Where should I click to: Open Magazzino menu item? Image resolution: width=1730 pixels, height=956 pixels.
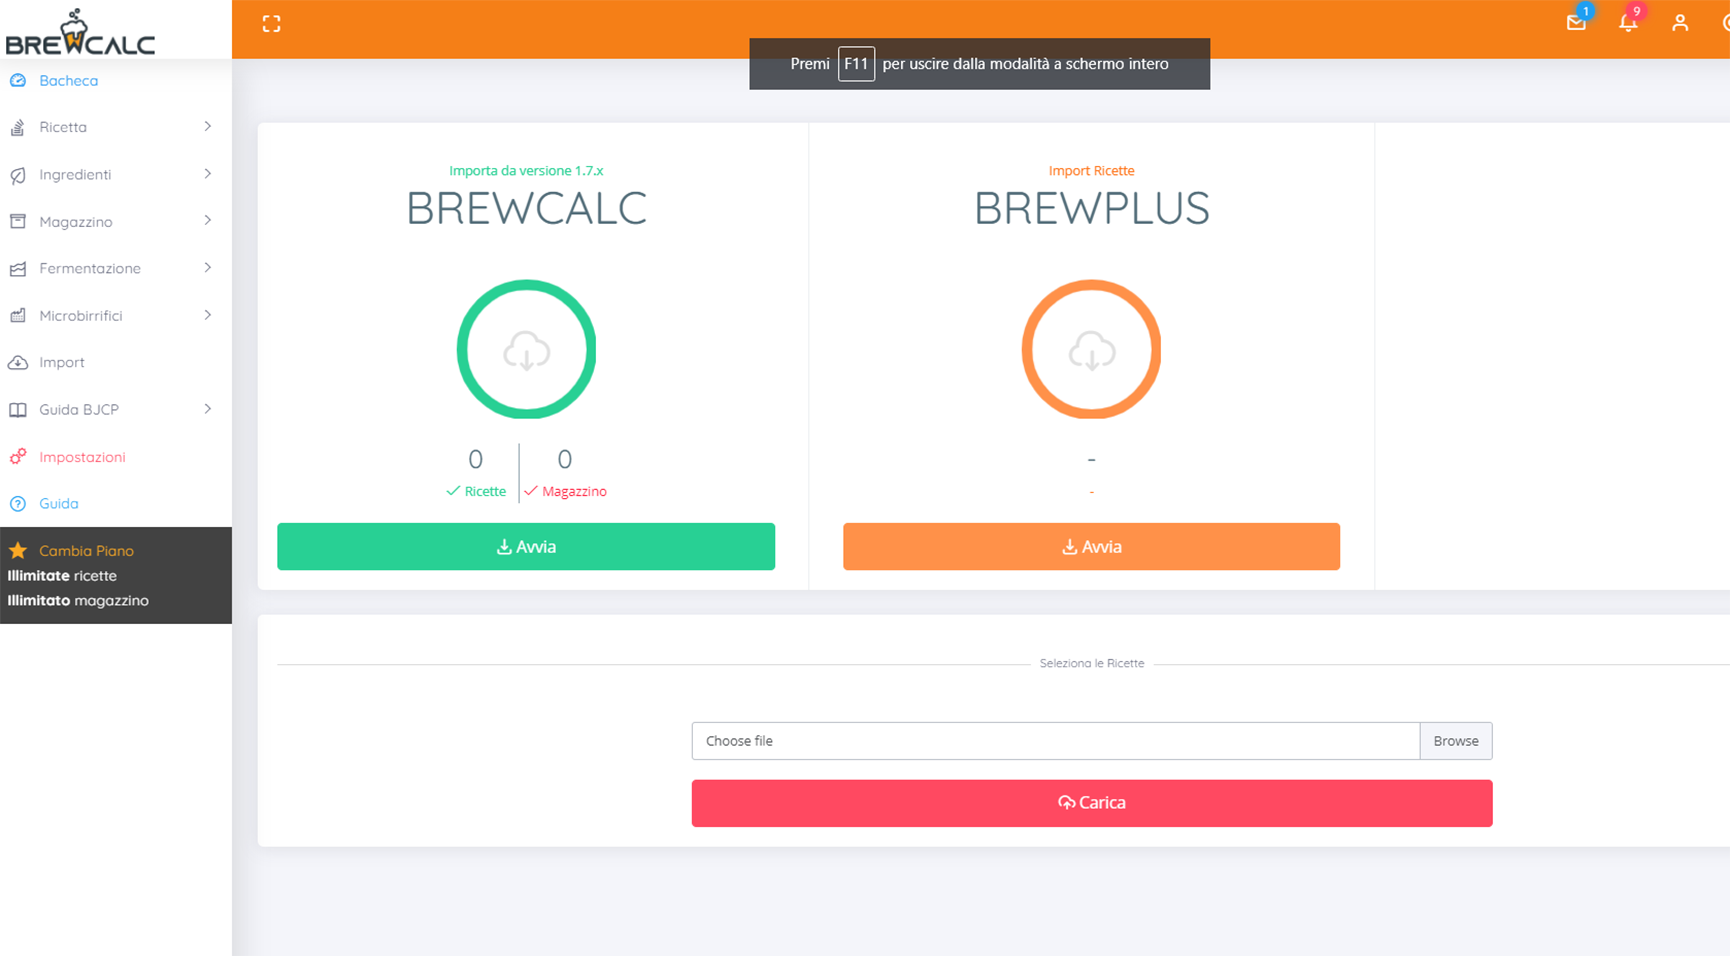(x=76, y=222)
